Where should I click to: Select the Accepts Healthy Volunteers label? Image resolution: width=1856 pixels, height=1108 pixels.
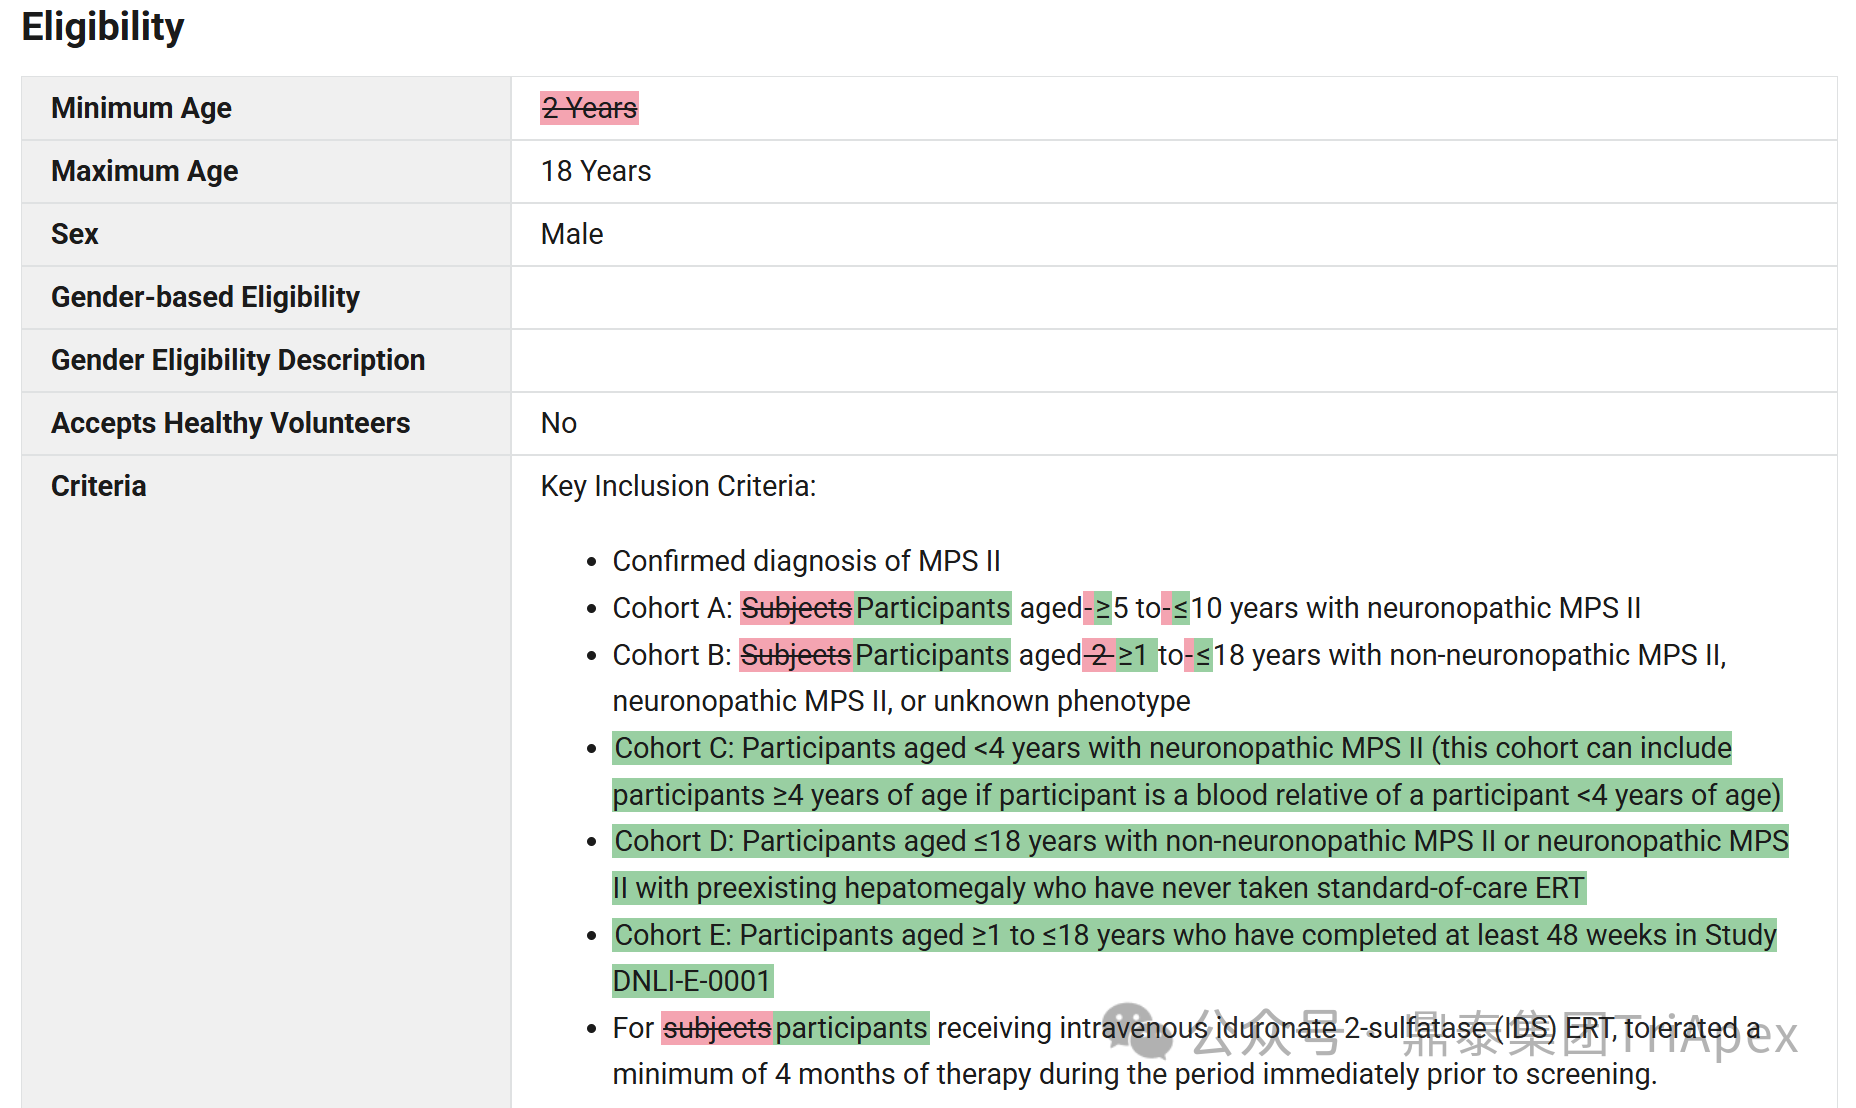(230, 423)
